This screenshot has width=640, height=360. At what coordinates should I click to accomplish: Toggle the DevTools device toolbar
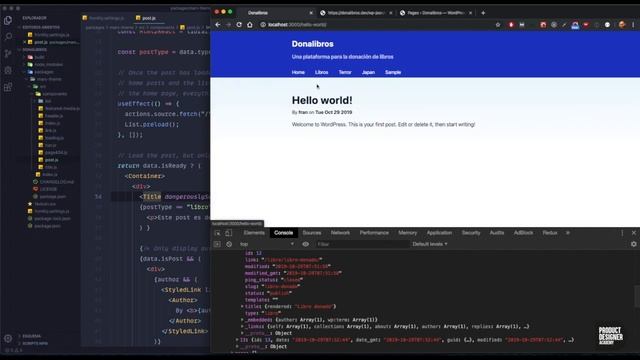(229, 233)
